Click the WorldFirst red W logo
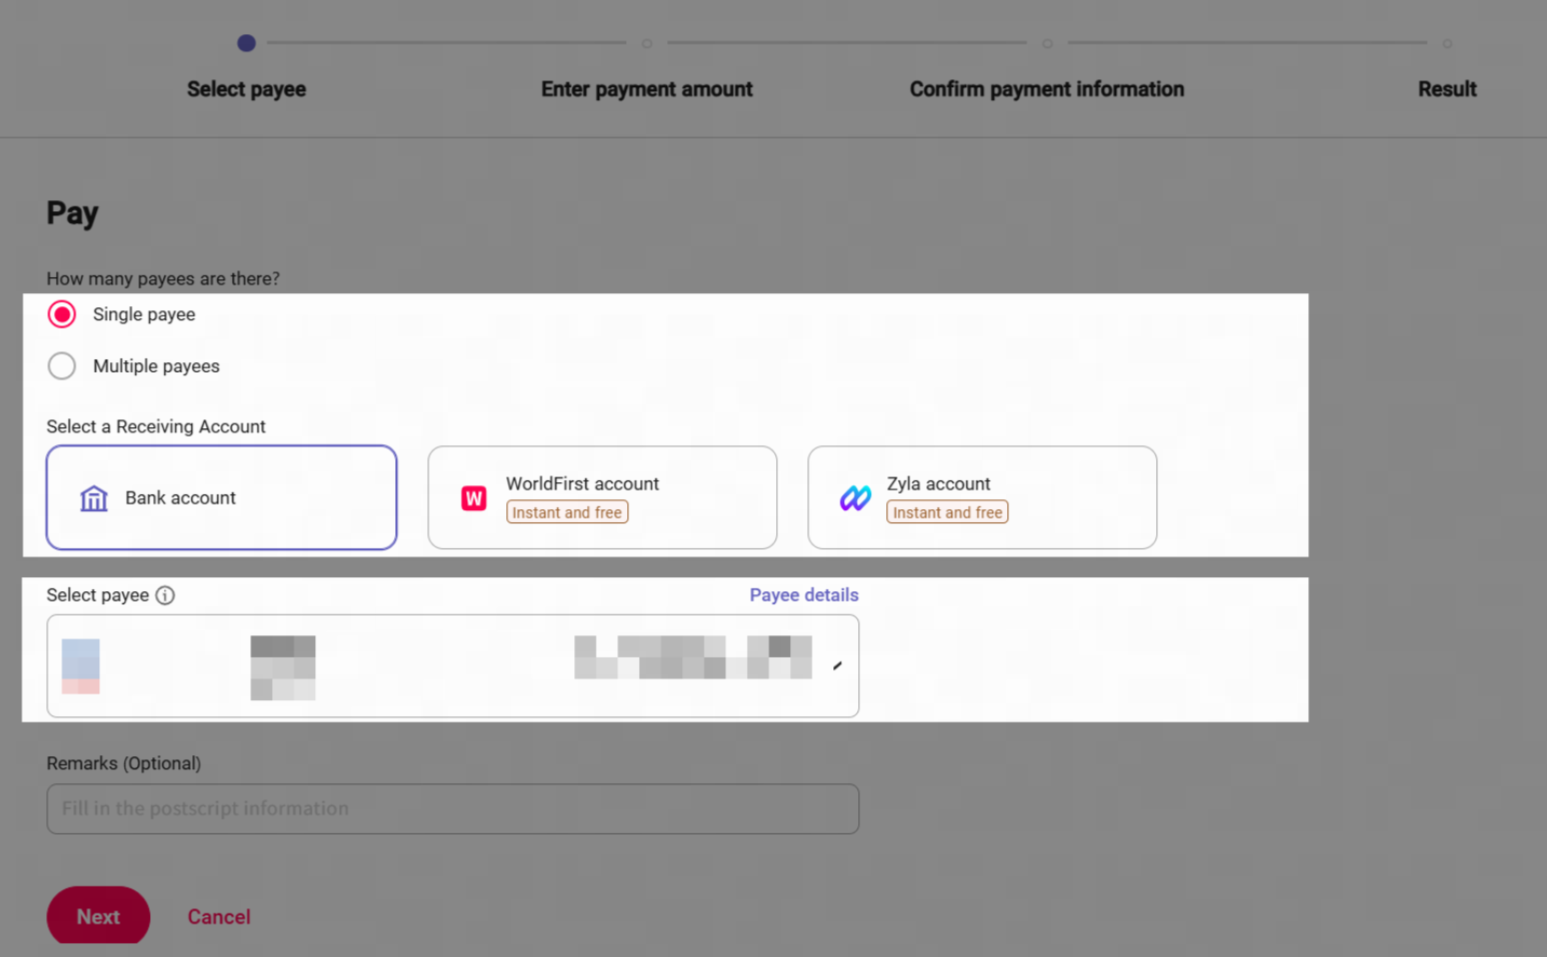This screenshot has width=1547, height=957. [473, 498]
